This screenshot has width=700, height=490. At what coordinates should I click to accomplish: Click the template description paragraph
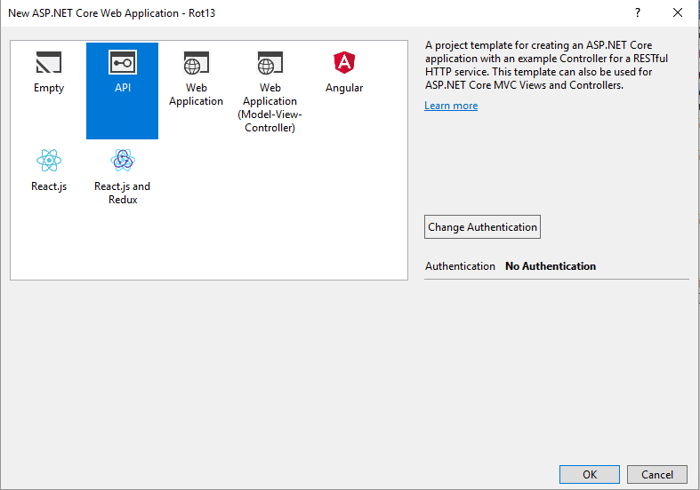[546, 65]
